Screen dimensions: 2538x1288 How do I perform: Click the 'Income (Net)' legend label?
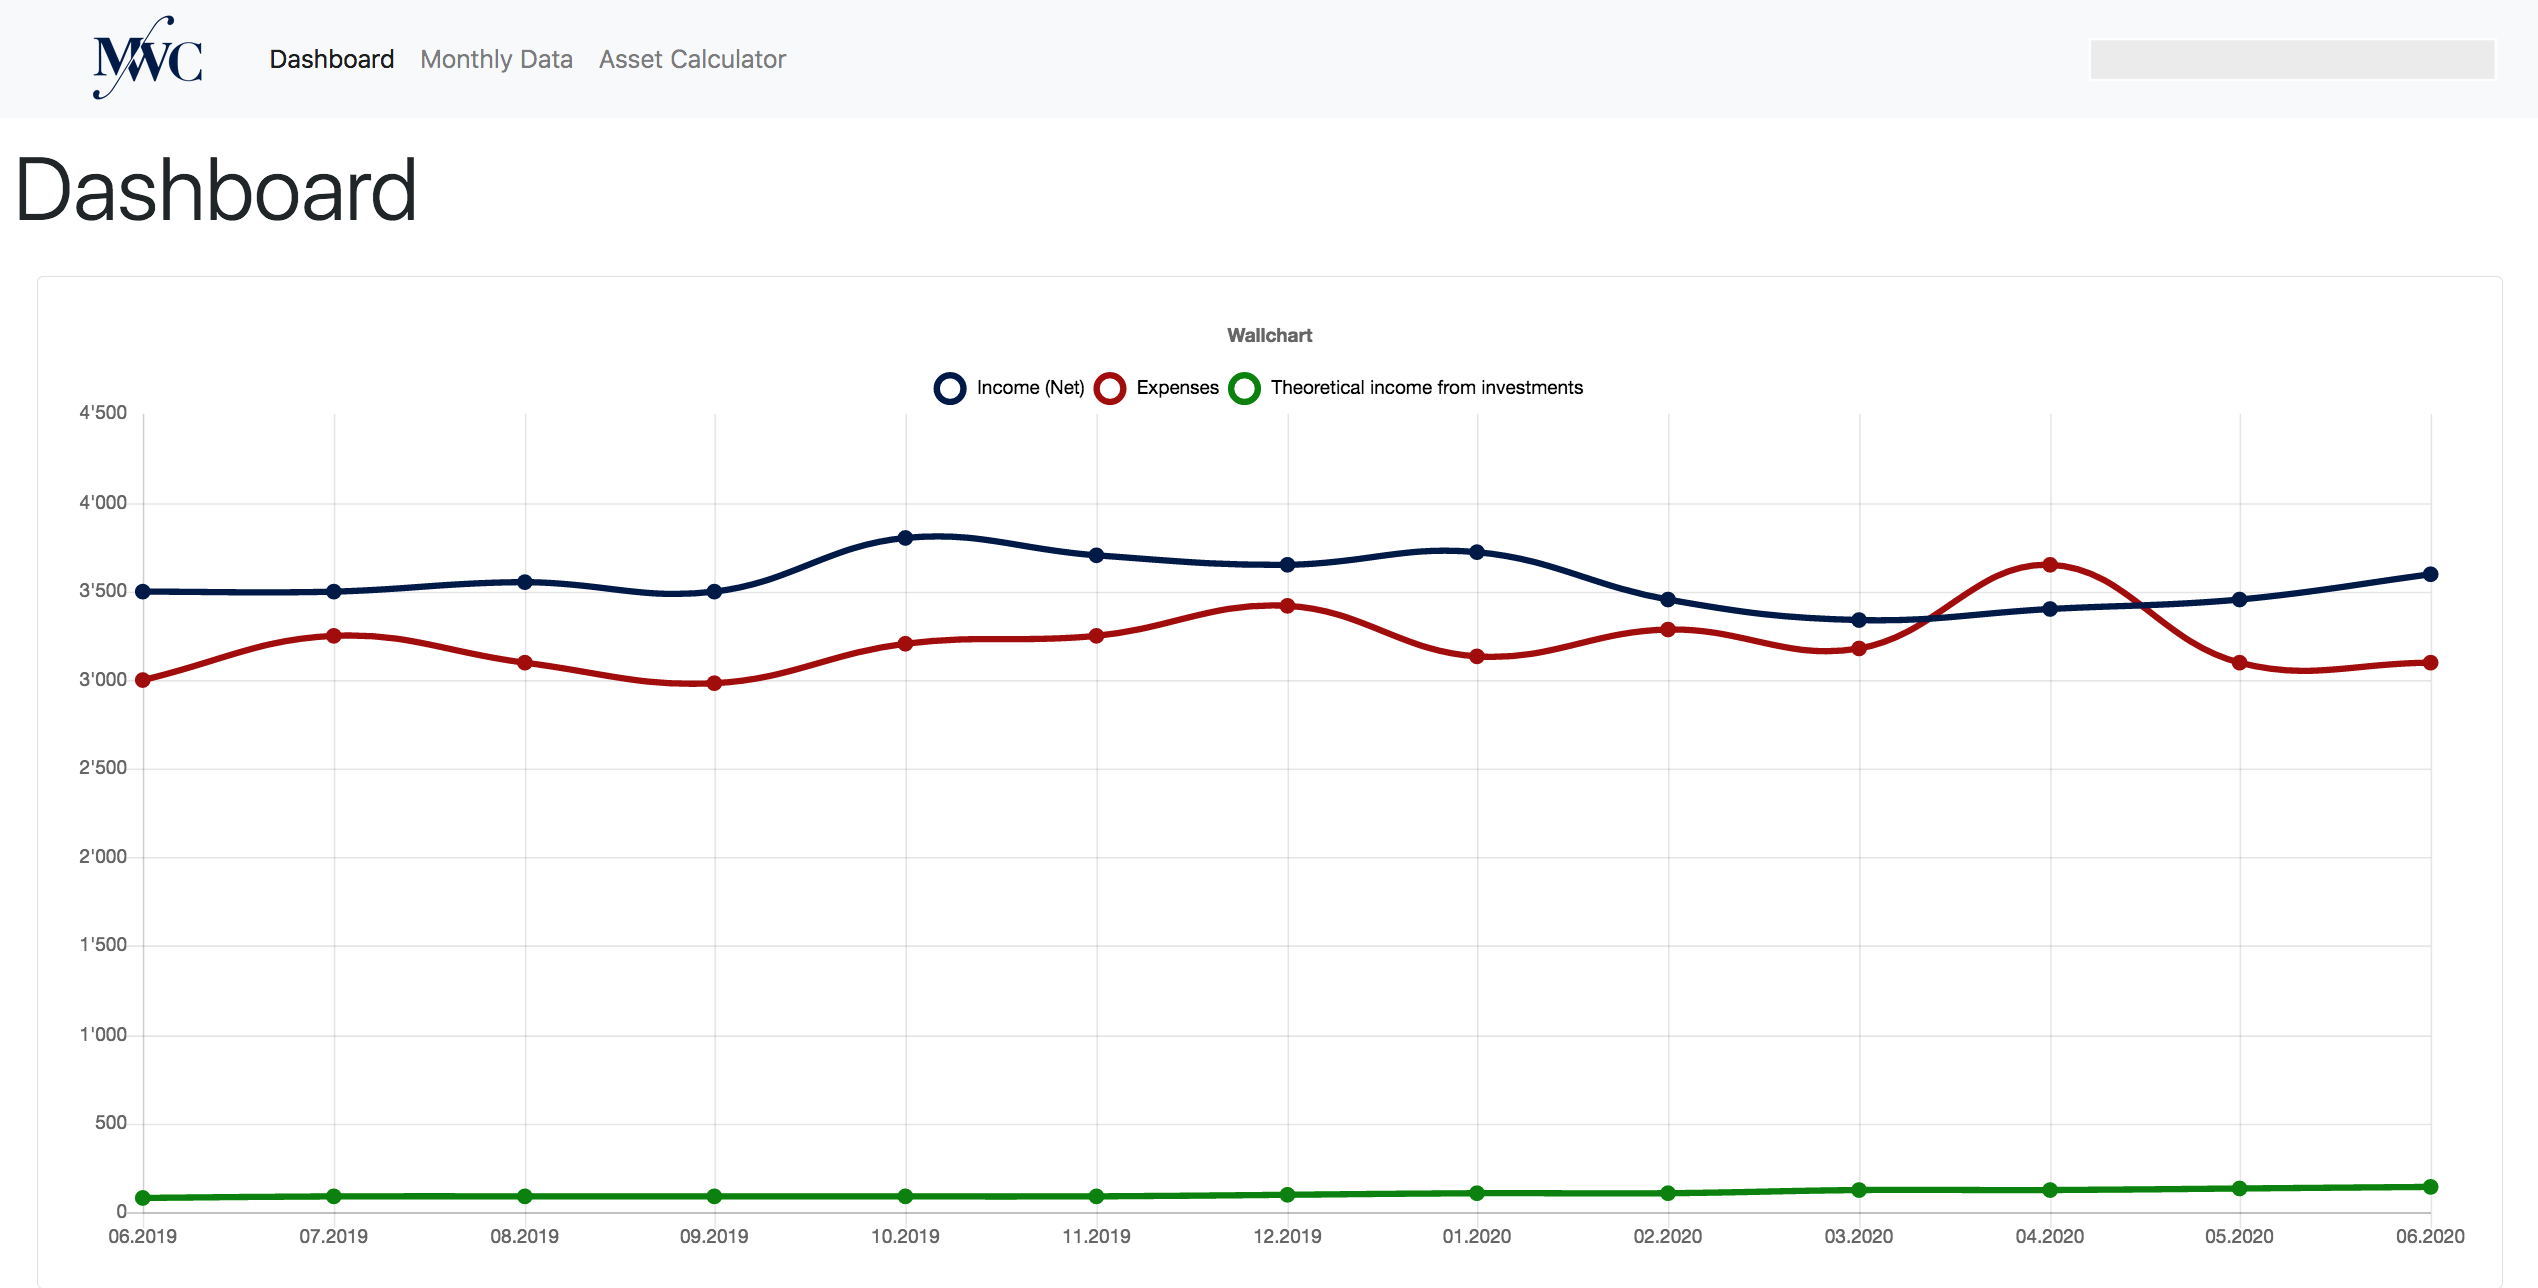click(1030, 388)
